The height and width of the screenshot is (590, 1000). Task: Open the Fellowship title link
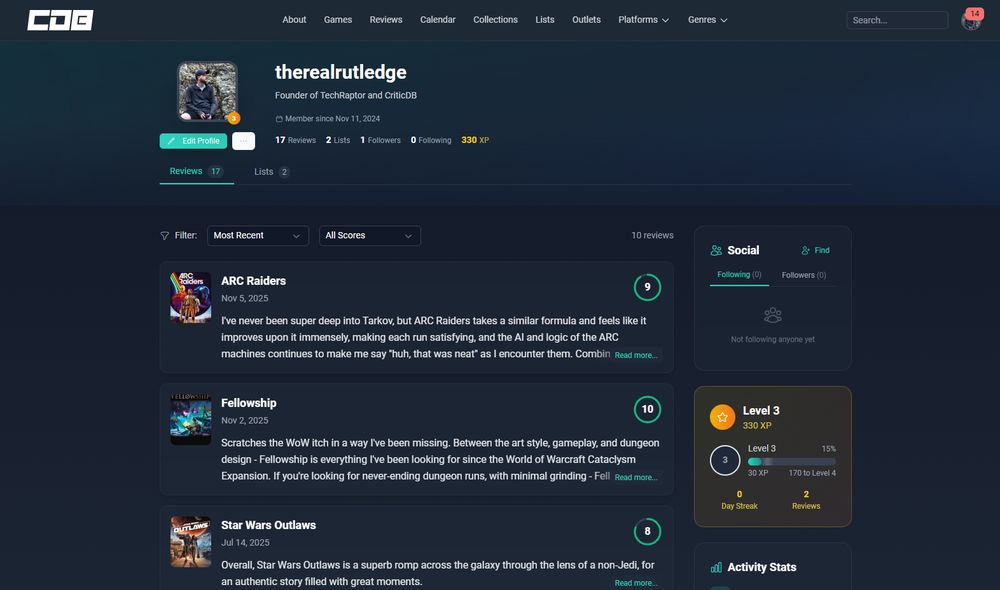point(249,403)
